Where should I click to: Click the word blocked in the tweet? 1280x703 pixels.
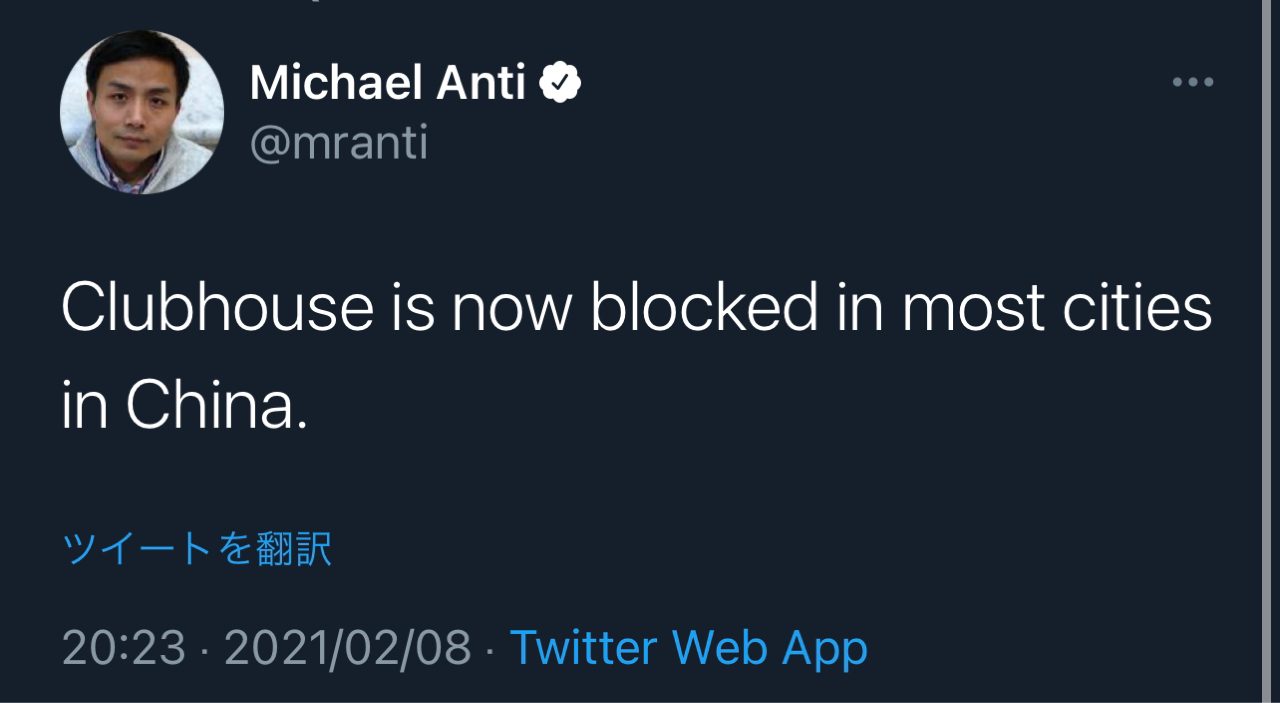coord(704,307)
